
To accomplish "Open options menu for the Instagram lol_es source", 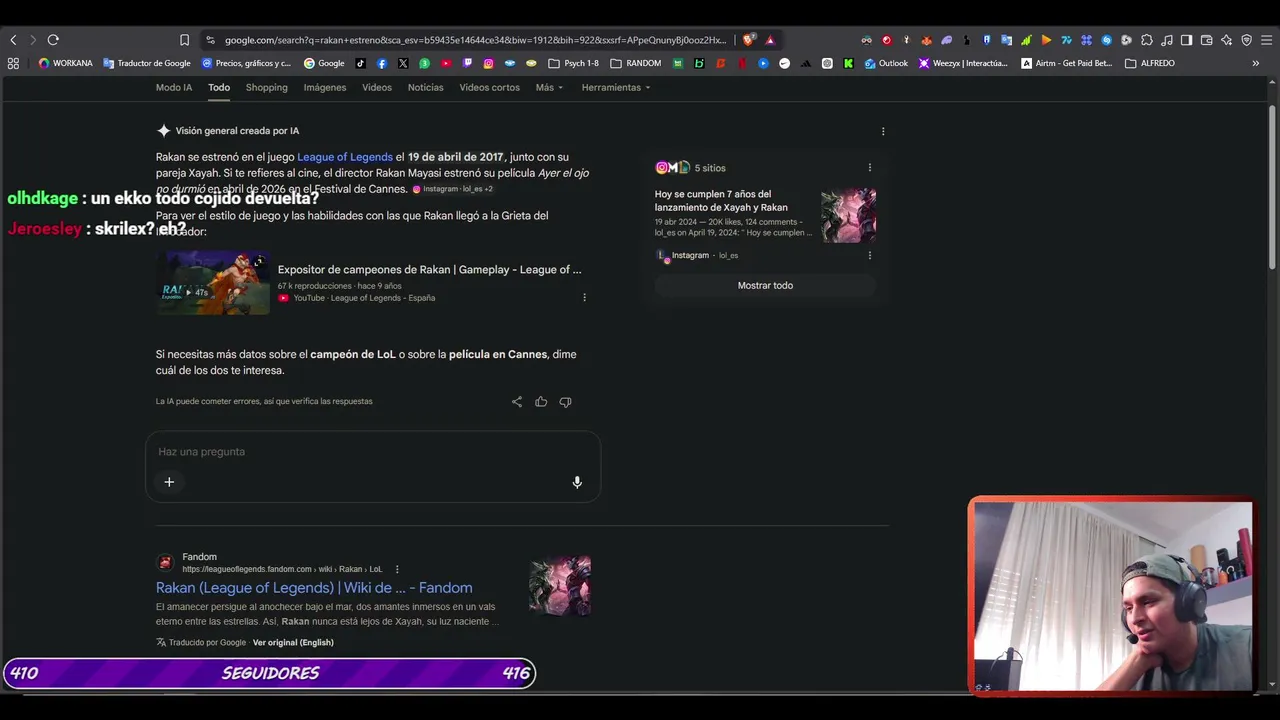I will [x=870, y=255].
